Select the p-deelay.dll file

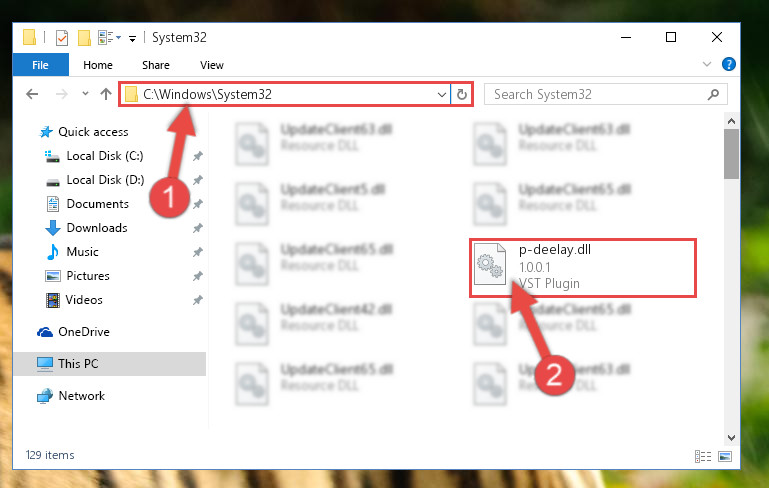pos(583,268)
